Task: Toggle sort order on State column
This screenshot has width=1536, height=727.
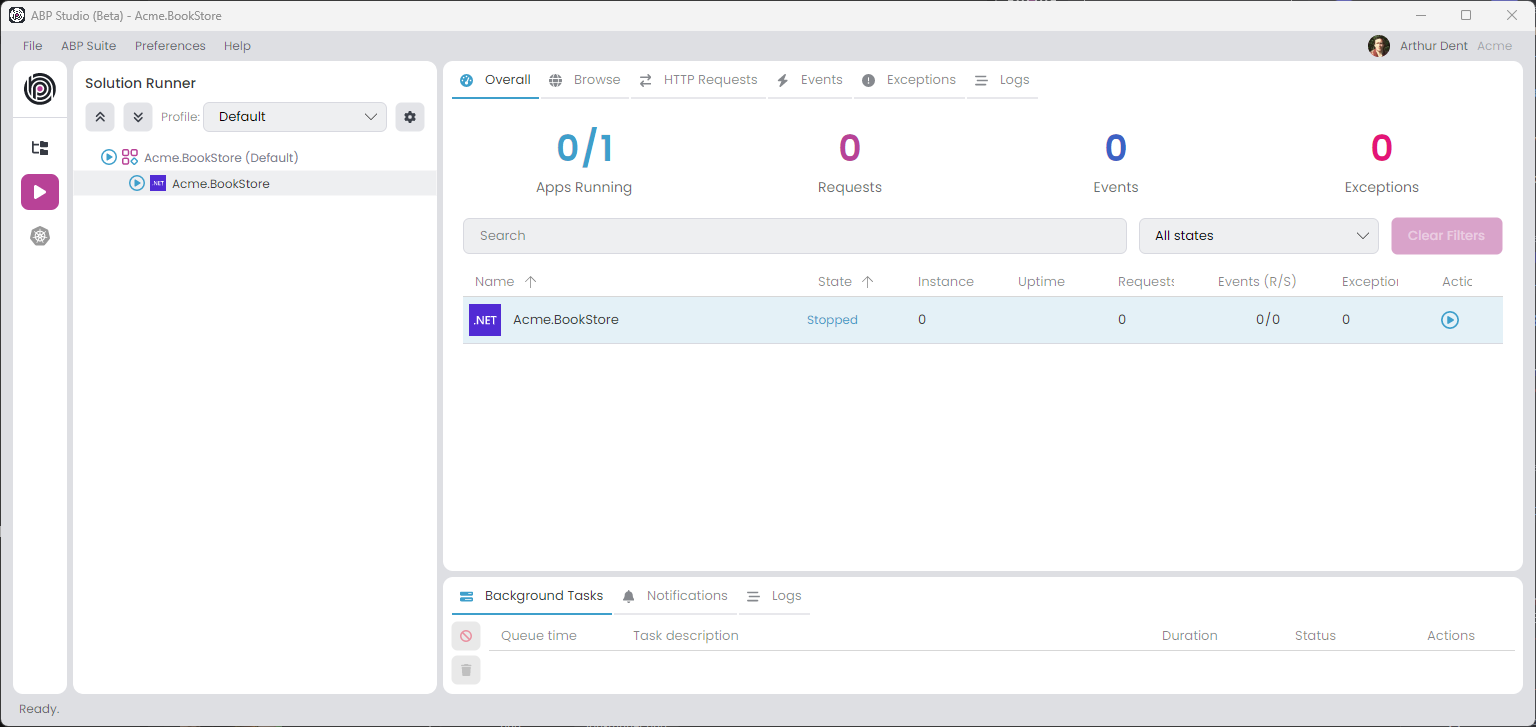Action: tap(869, 281)
